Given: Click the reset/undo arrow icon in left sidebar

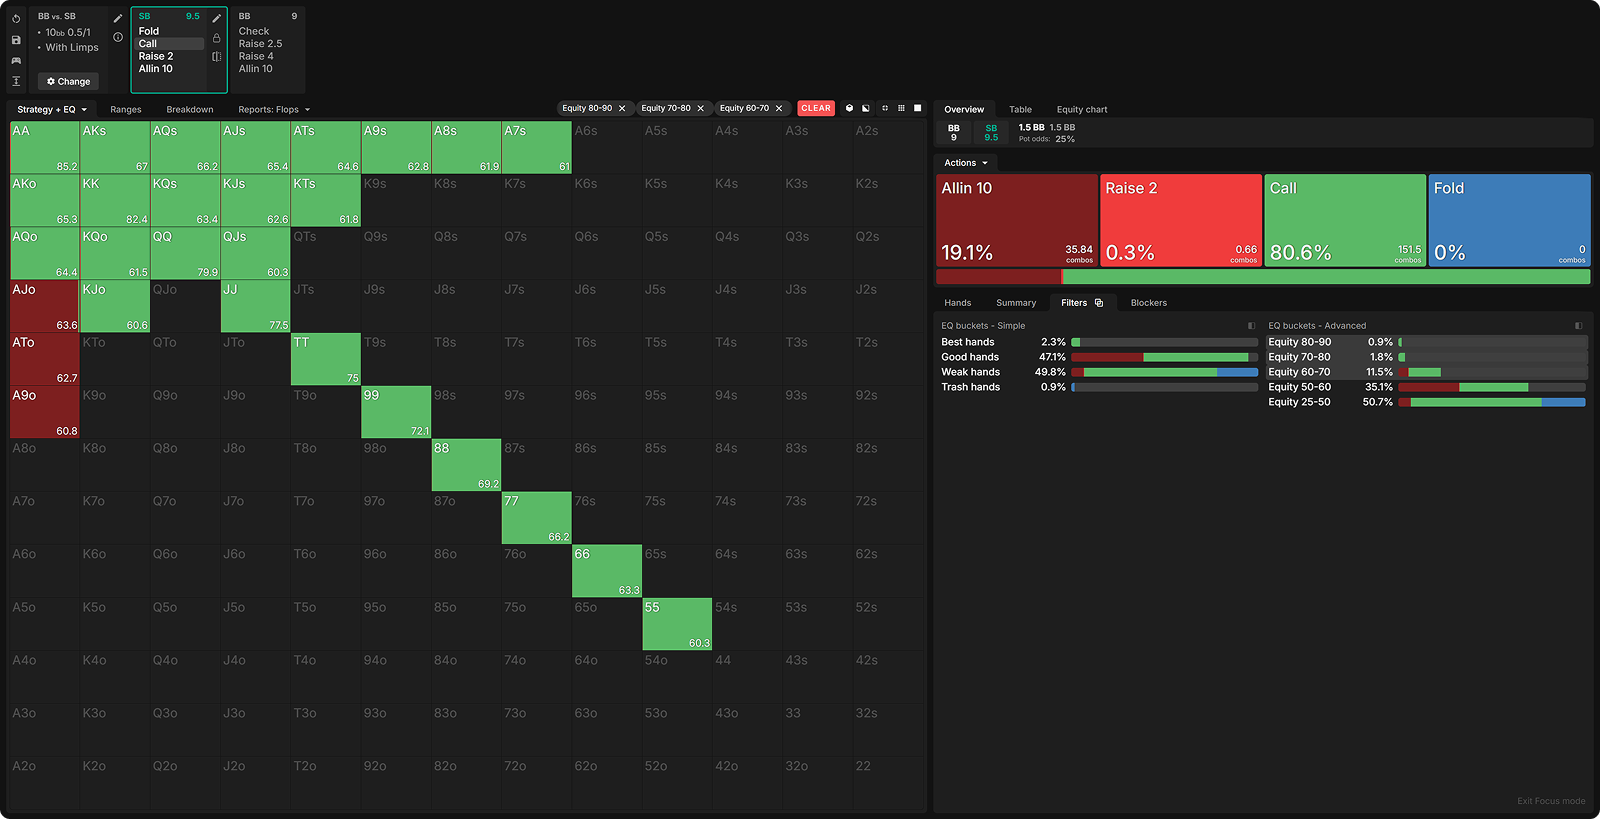Looking at the screenshot, I should pos(16,19).
